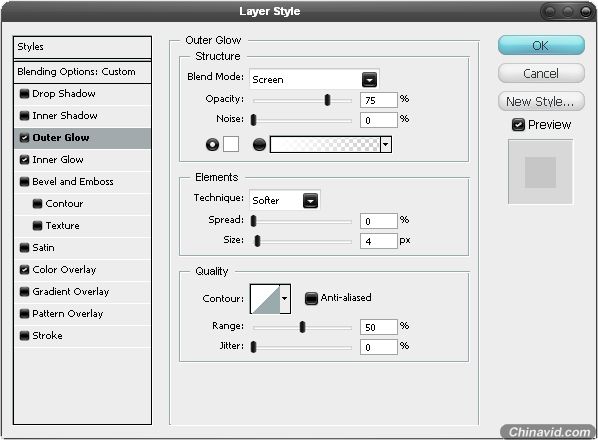Click the OK button
Viewport: 598px width, 440px height.
click(541, 46)
